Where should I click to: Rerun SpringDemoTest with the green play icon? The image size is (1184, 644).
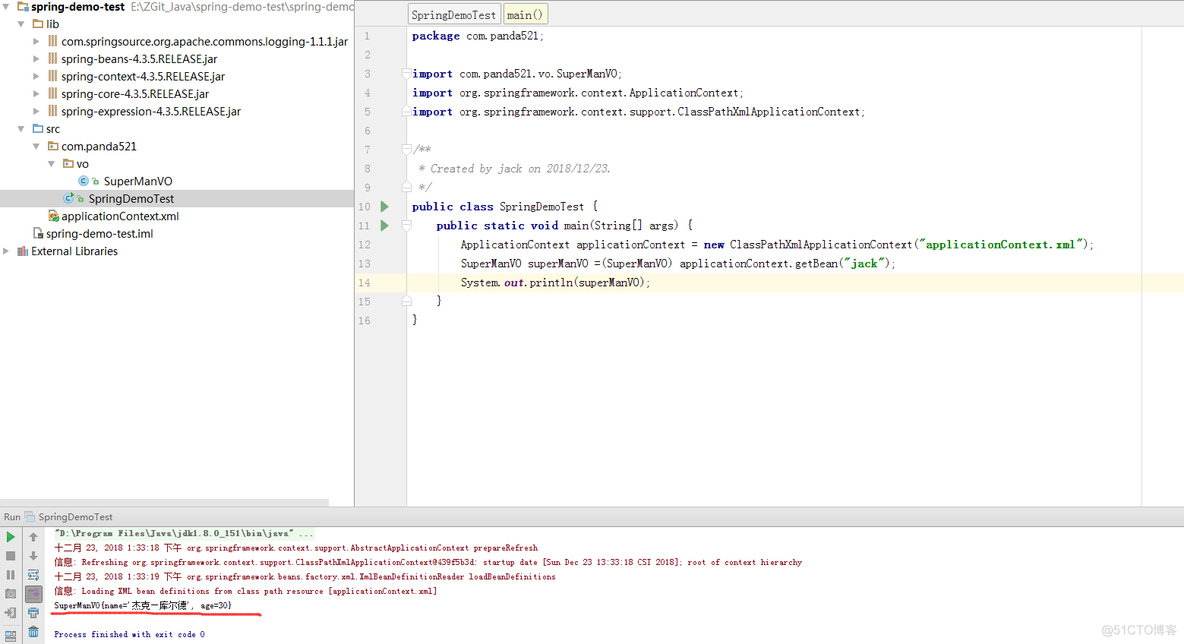click(11, 537)
